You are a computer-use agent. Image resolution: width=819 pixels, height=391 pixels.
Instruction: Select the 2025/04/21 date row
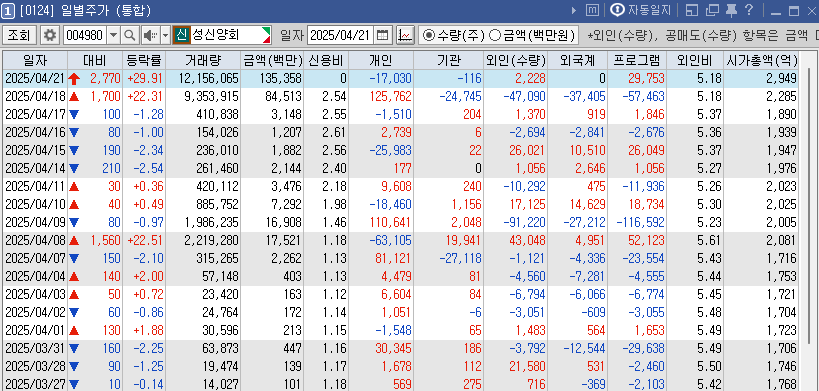coord(401,79)
